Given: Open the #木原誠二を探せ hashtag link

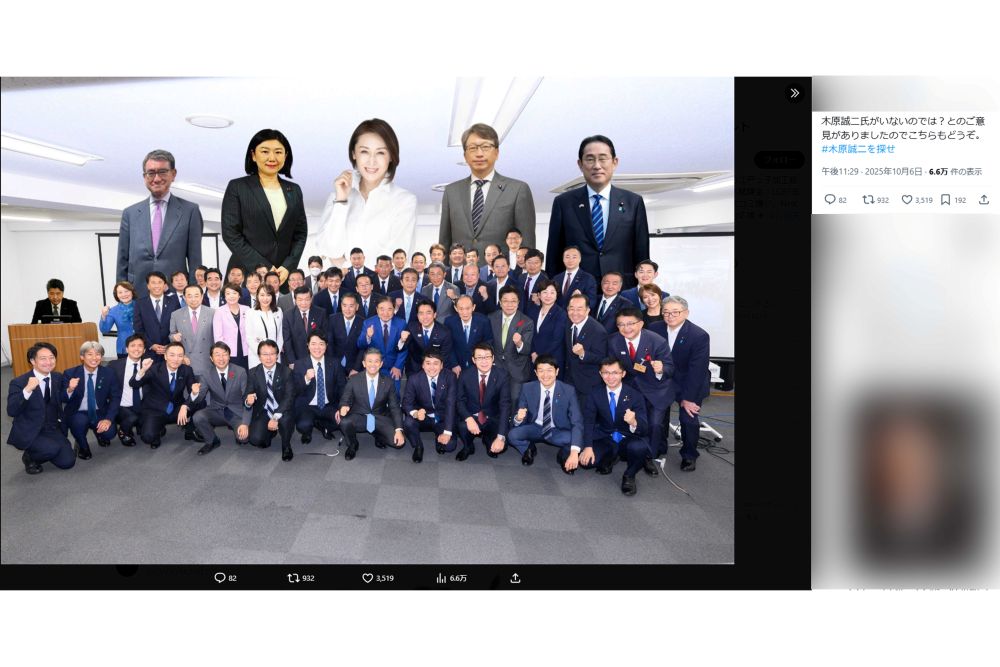Looking at the screenshot, I should (x=858, y=149).
